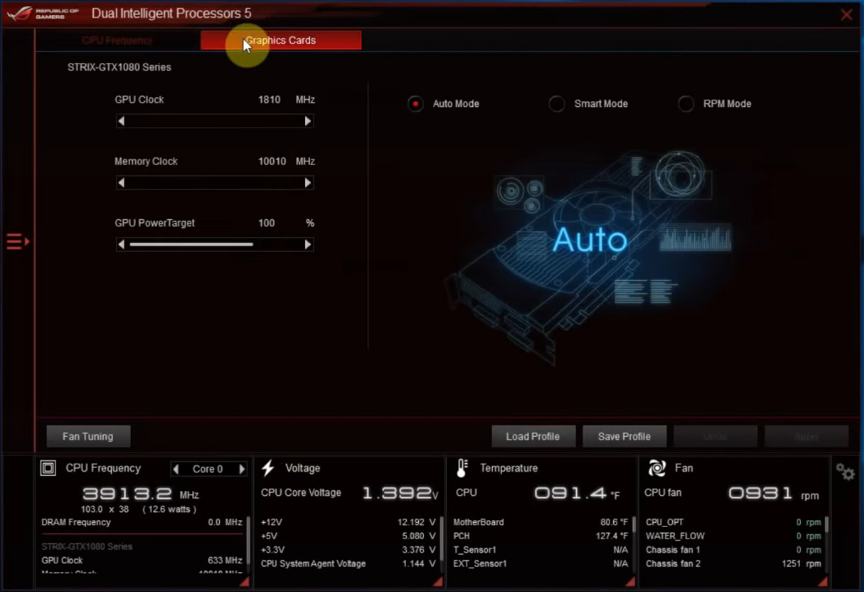Viewport: 864px width, 592px height.
Task: Click the WATER_FLOW fan row
Action: pos(733,536)
